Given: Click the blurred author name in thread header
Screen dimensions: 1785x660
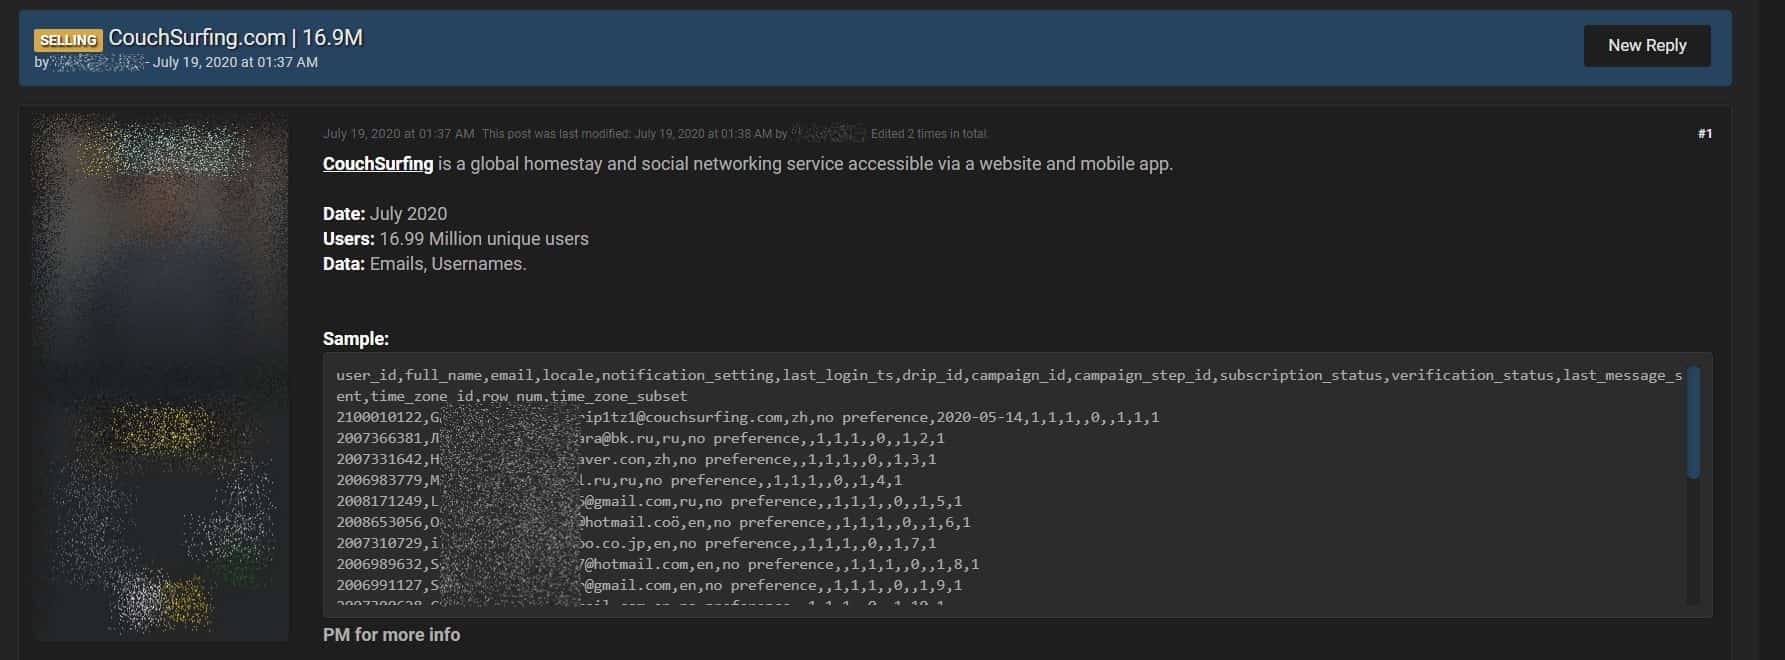Looking at the screenshot, I should [x=98, y=62].
